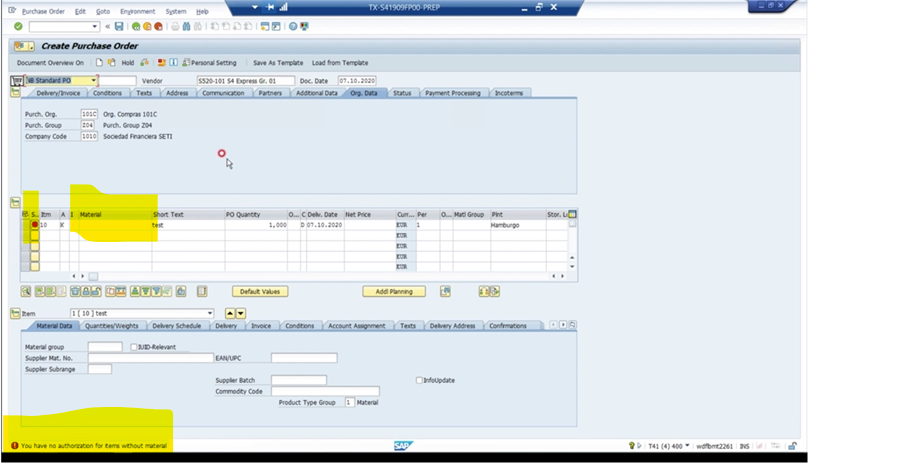Switch to the Delivery/Invoice header tab
Screen dimensions: 906x464
point(58,93)
